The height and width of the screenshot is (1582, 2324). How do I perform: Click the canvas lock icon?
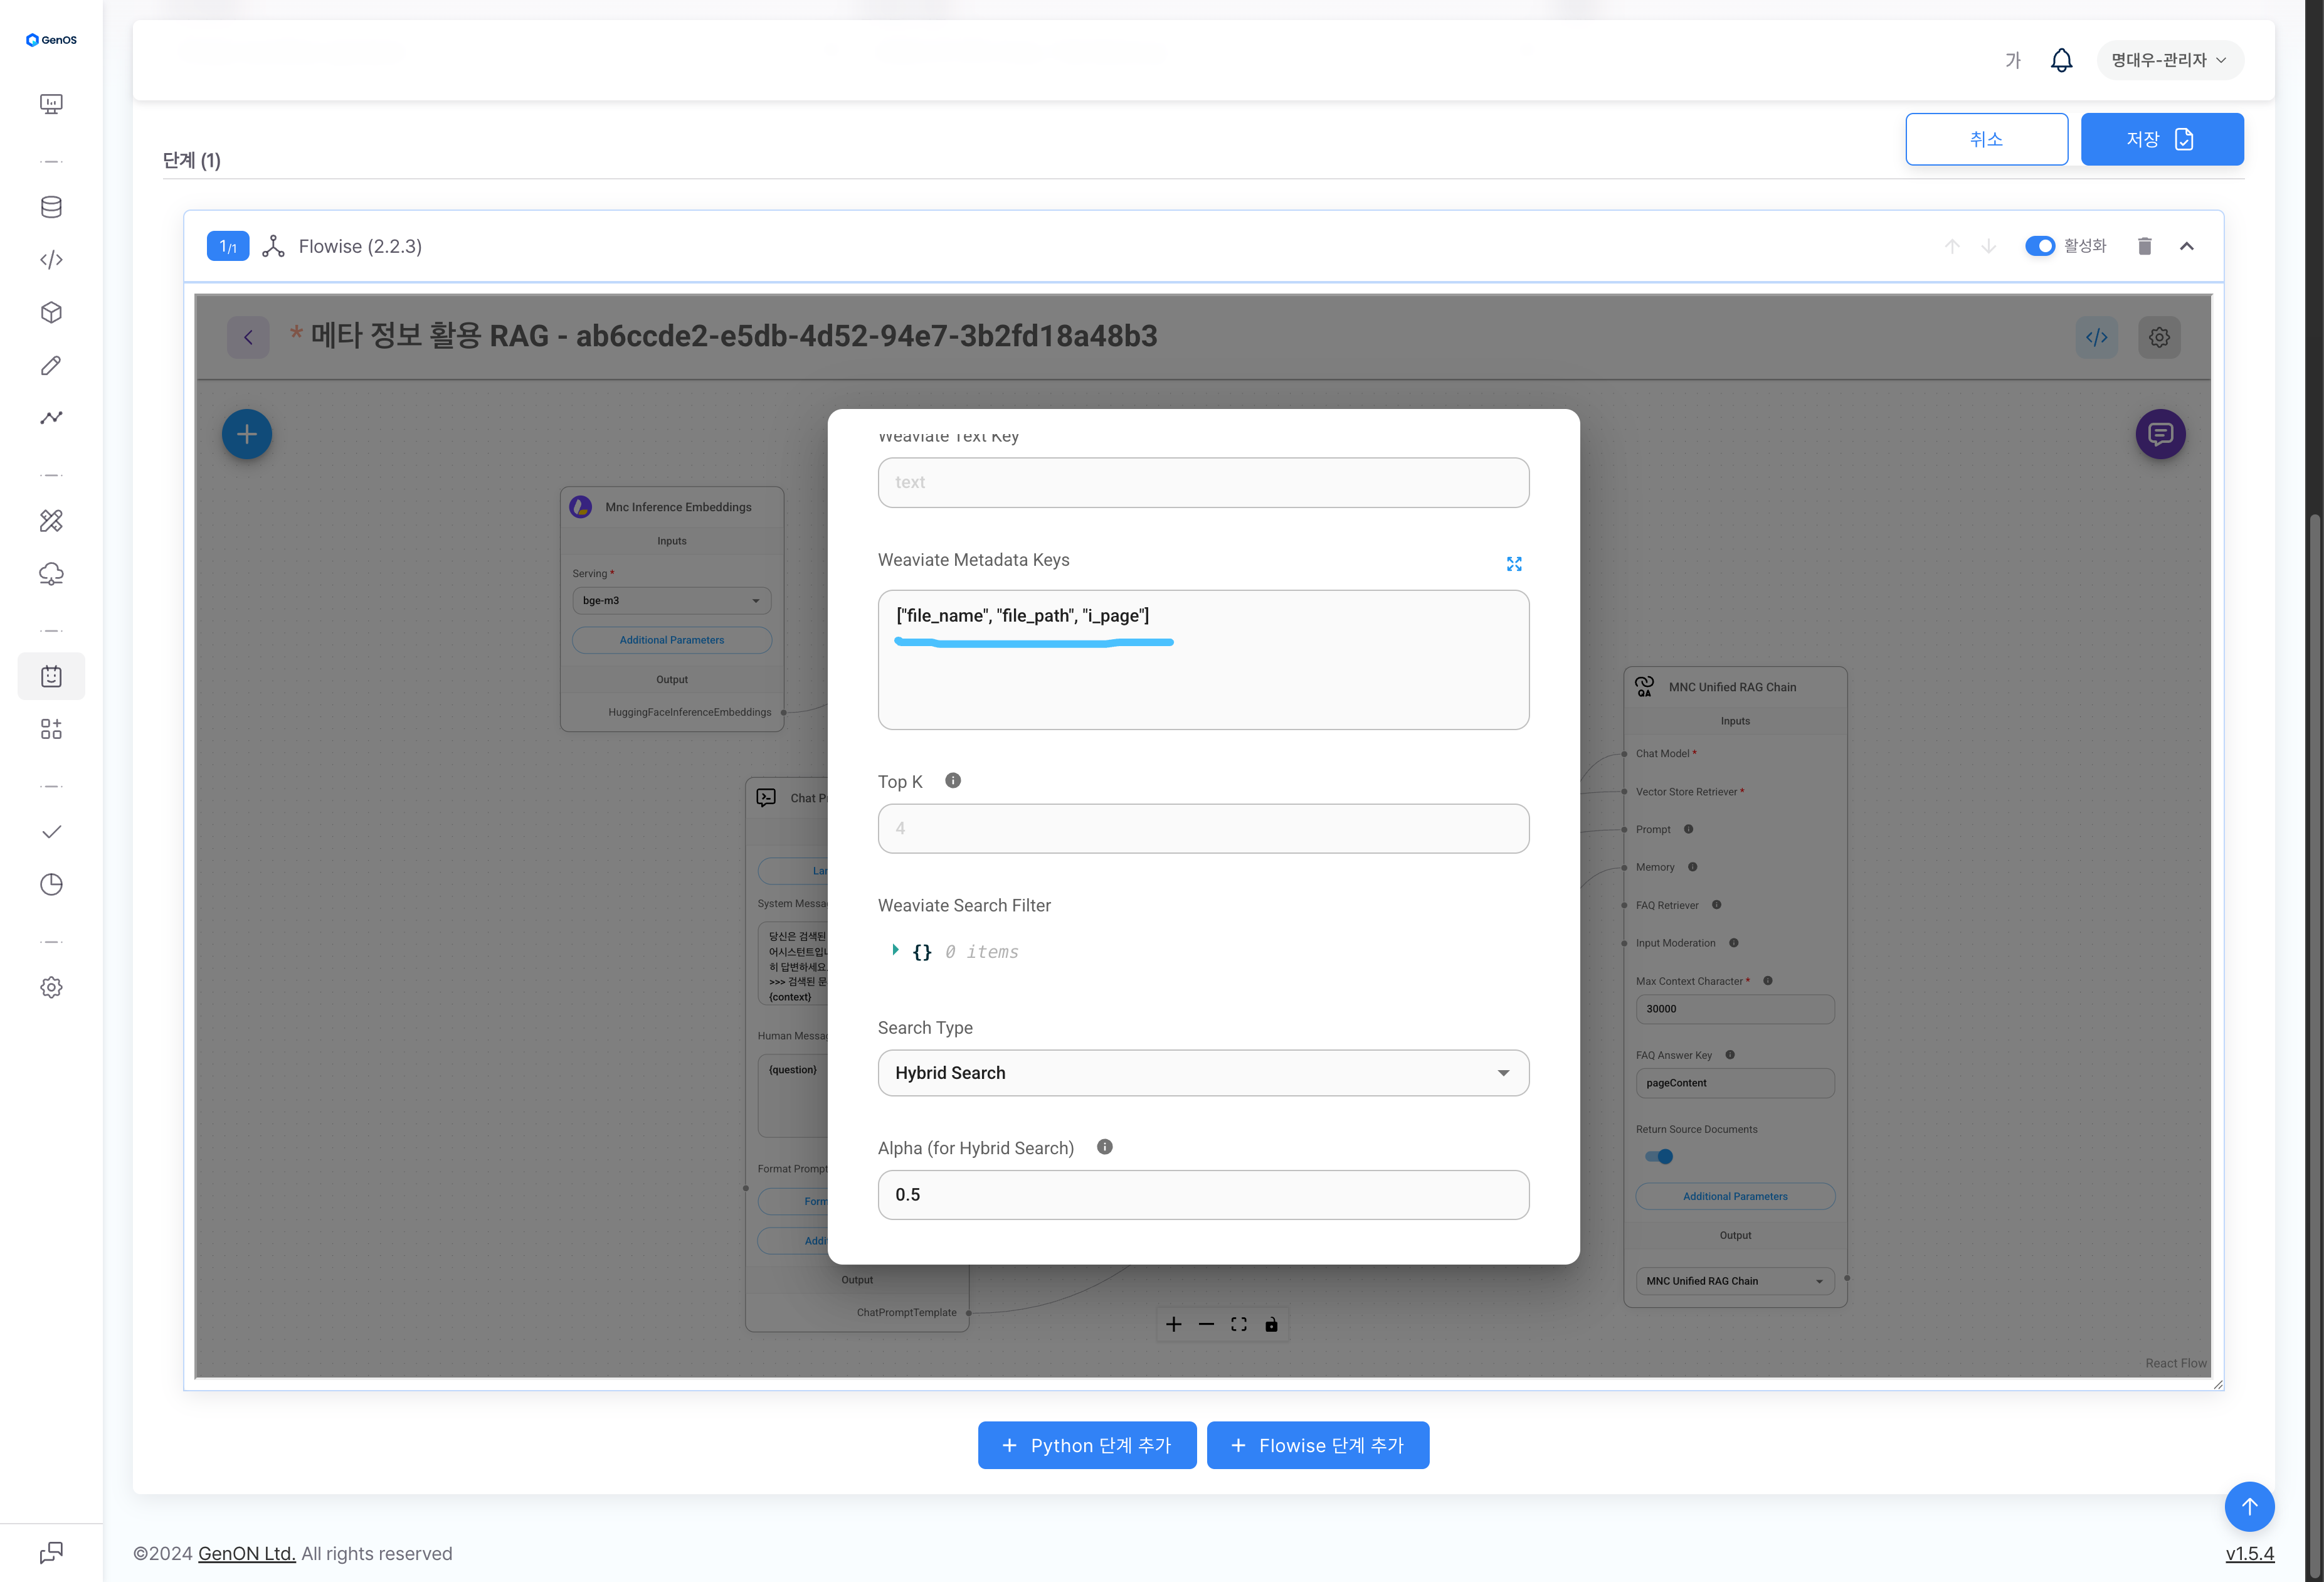pos(1271,1324)
